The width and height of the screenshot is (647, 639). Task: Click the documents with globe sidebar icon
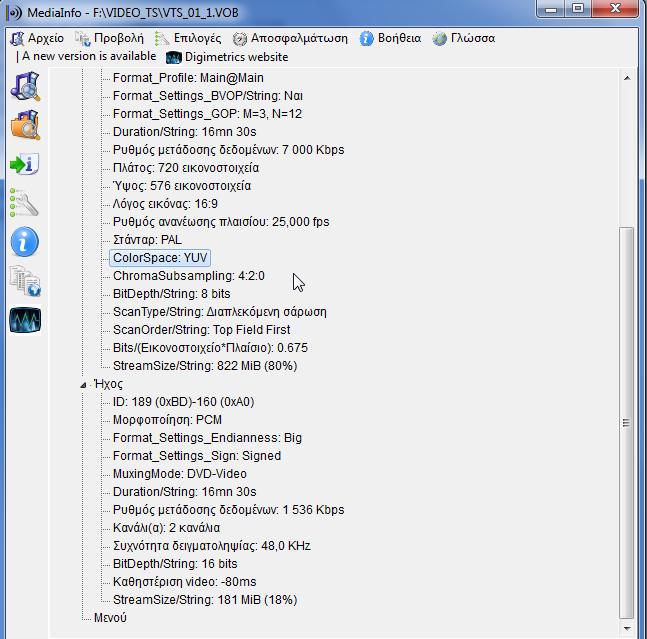(25, 281)
